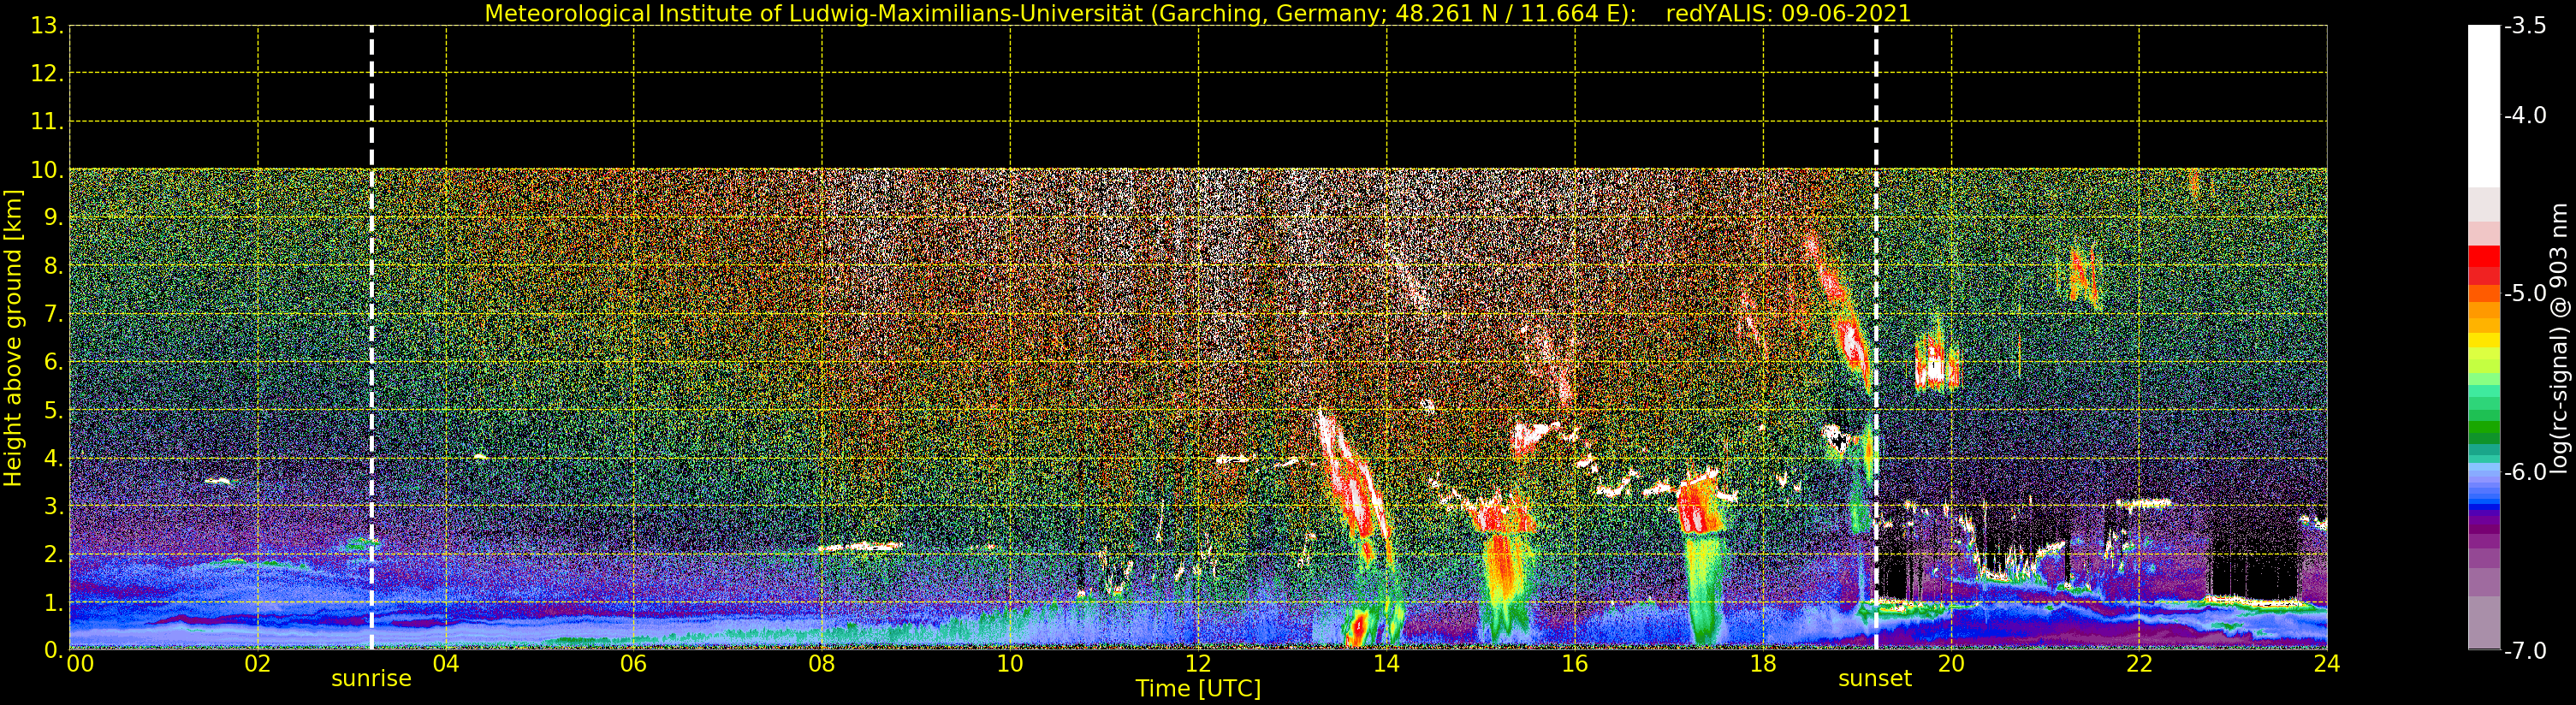
Task: Click the '13.' height tick label
Action: (x=47, y=26)
